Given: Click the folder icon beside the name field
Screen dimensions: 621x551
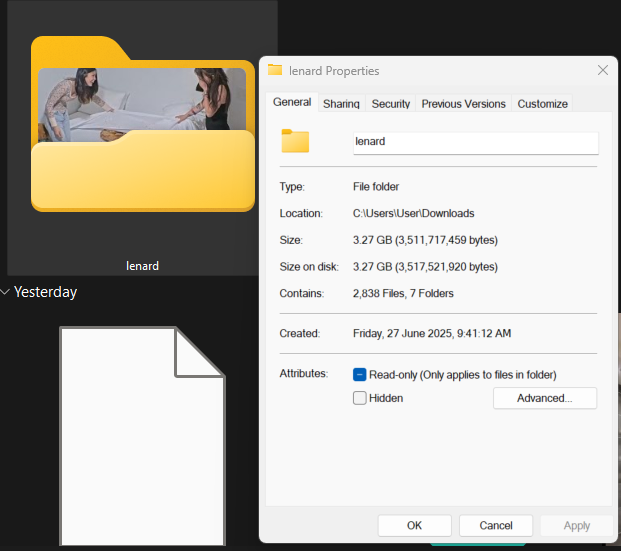Looking at the screenshot, I should pyautogui.click(x=295, y=141).
